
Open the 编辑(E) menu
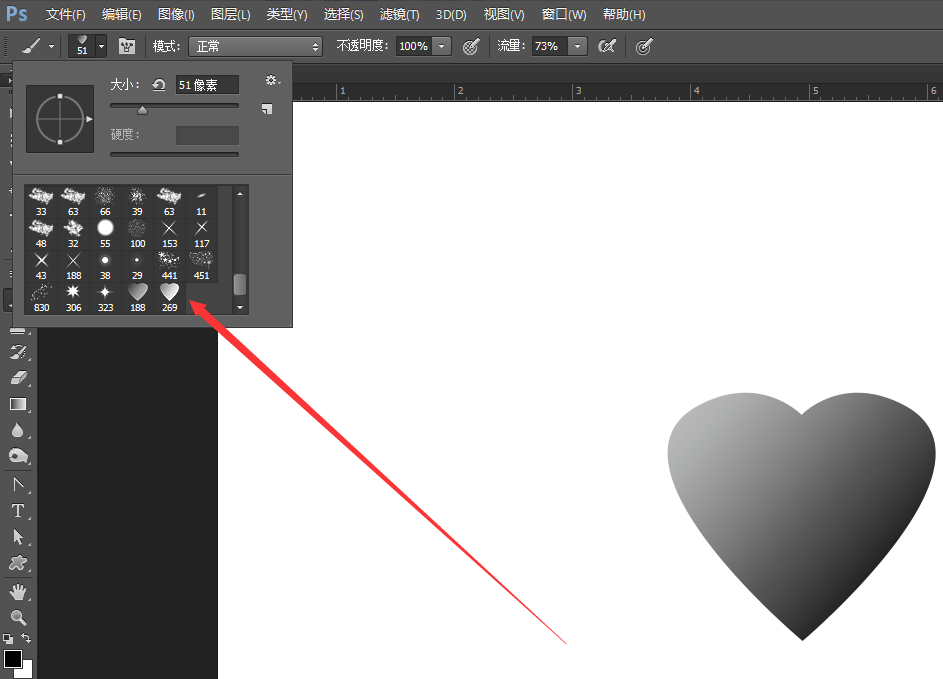(x=121, y=14)
